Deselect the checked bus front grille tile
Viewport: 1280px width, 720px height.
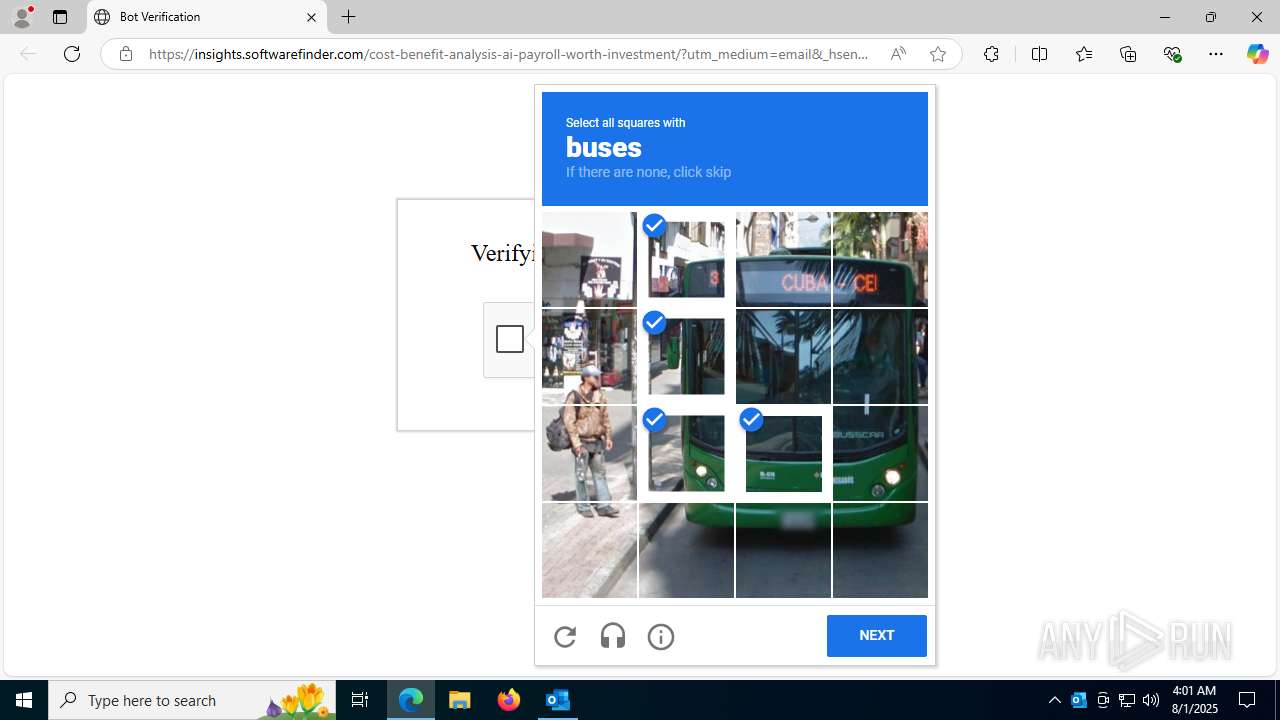(x=783, y=453)
